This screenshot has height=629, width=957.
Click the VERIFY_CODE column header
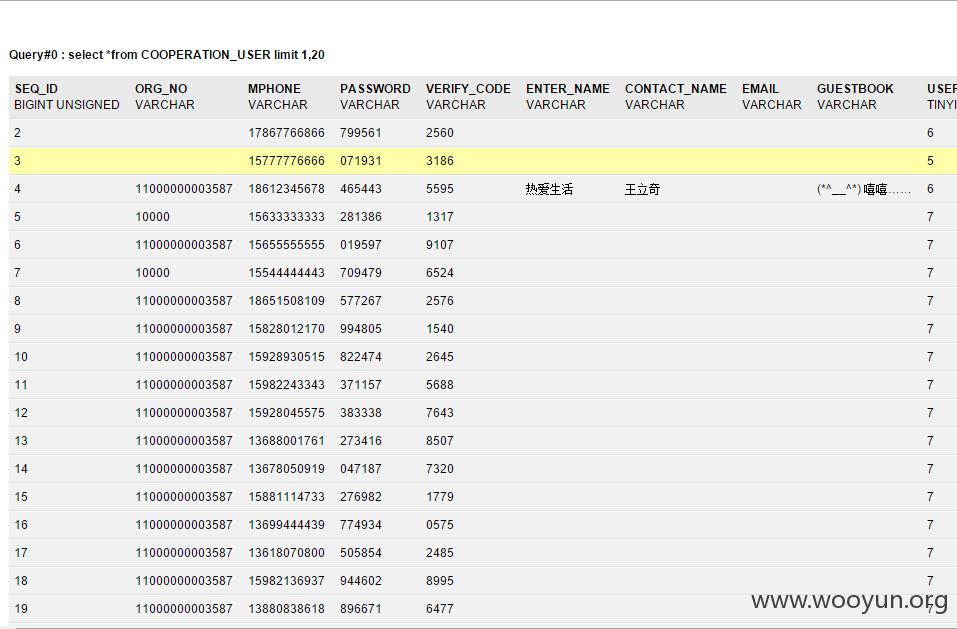[468, 88]
